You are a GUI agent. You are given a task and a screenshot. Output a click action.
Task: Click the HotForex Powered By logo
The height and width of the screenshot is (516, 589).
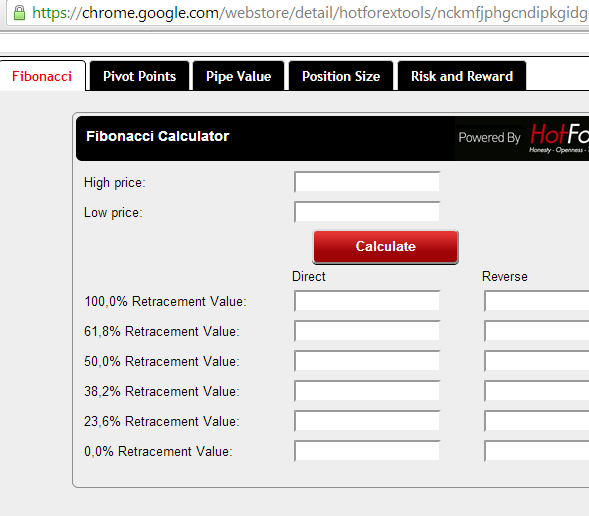[x=522, y=139]
